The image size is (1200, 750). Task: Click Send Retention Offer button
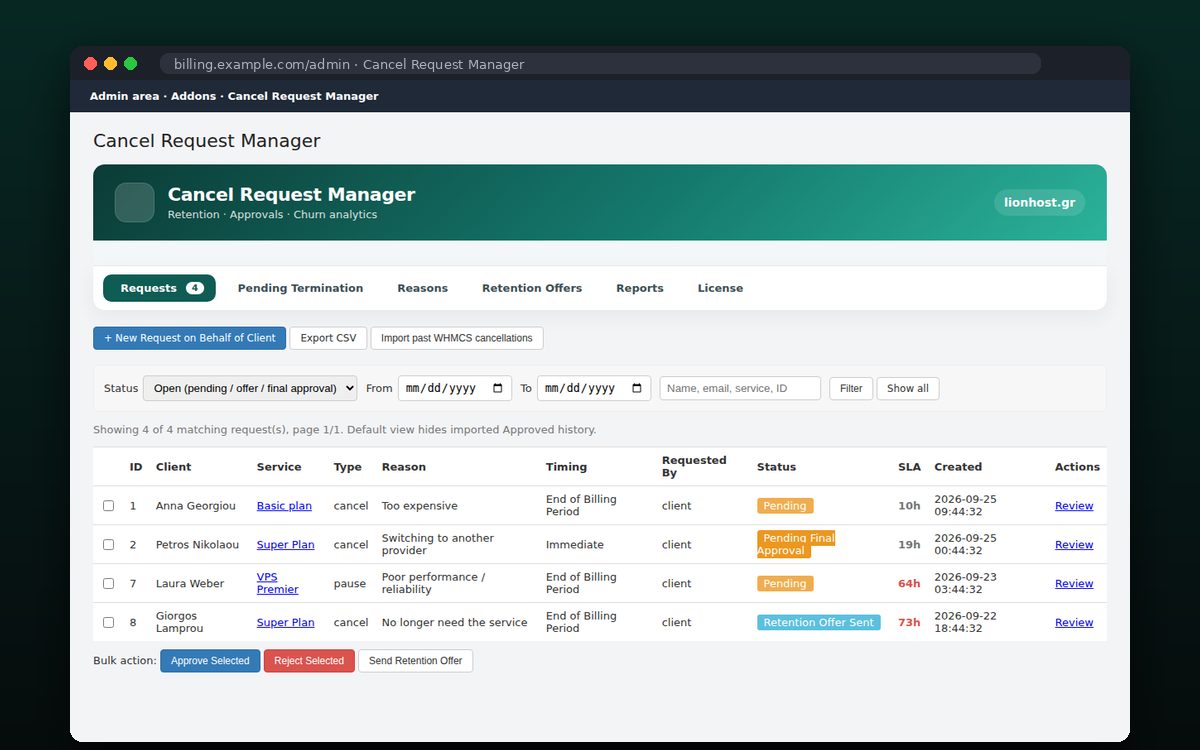[415, 661]
